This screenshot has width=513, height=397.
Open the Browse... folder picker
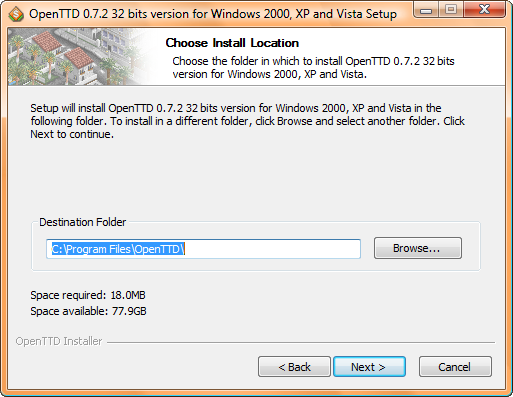click(418, 248)
